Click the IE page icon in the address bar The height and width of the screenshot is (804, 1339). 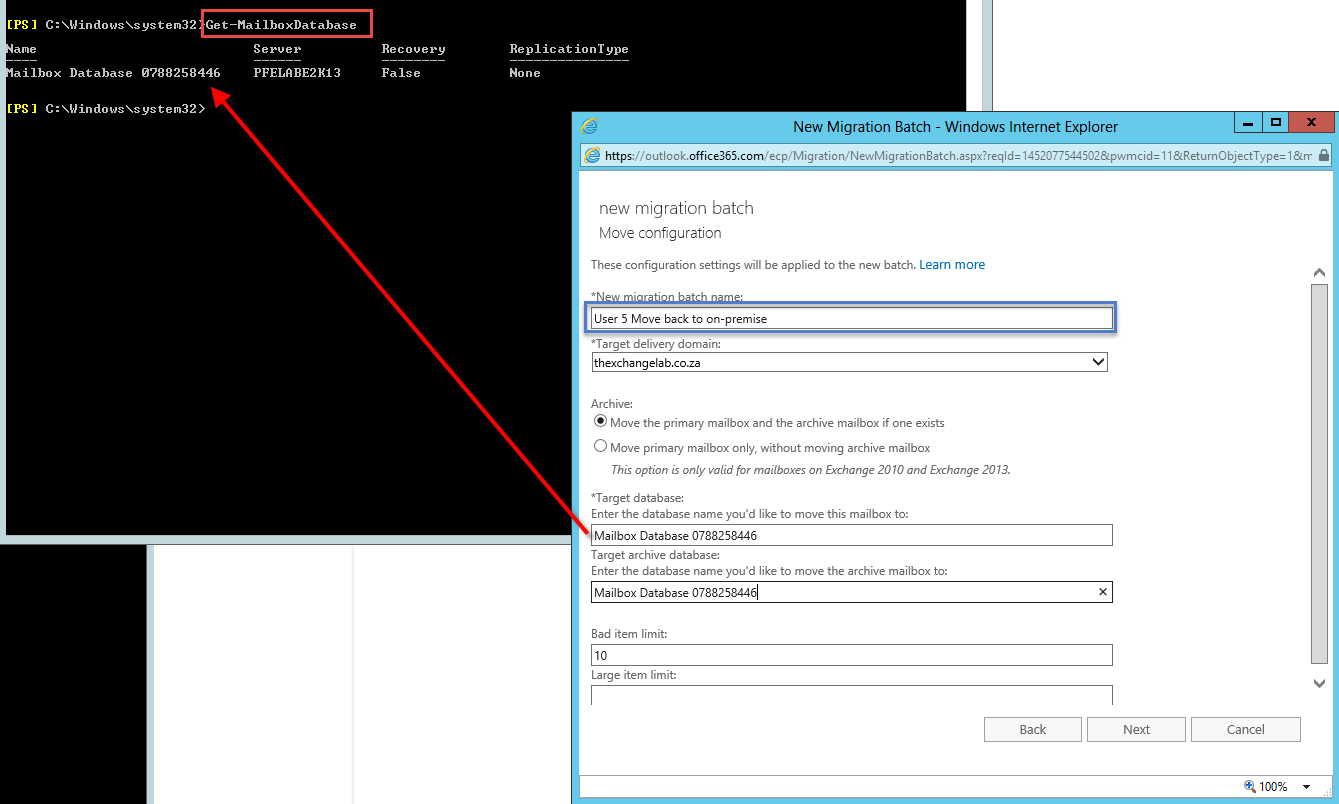(x=593, y=155)
